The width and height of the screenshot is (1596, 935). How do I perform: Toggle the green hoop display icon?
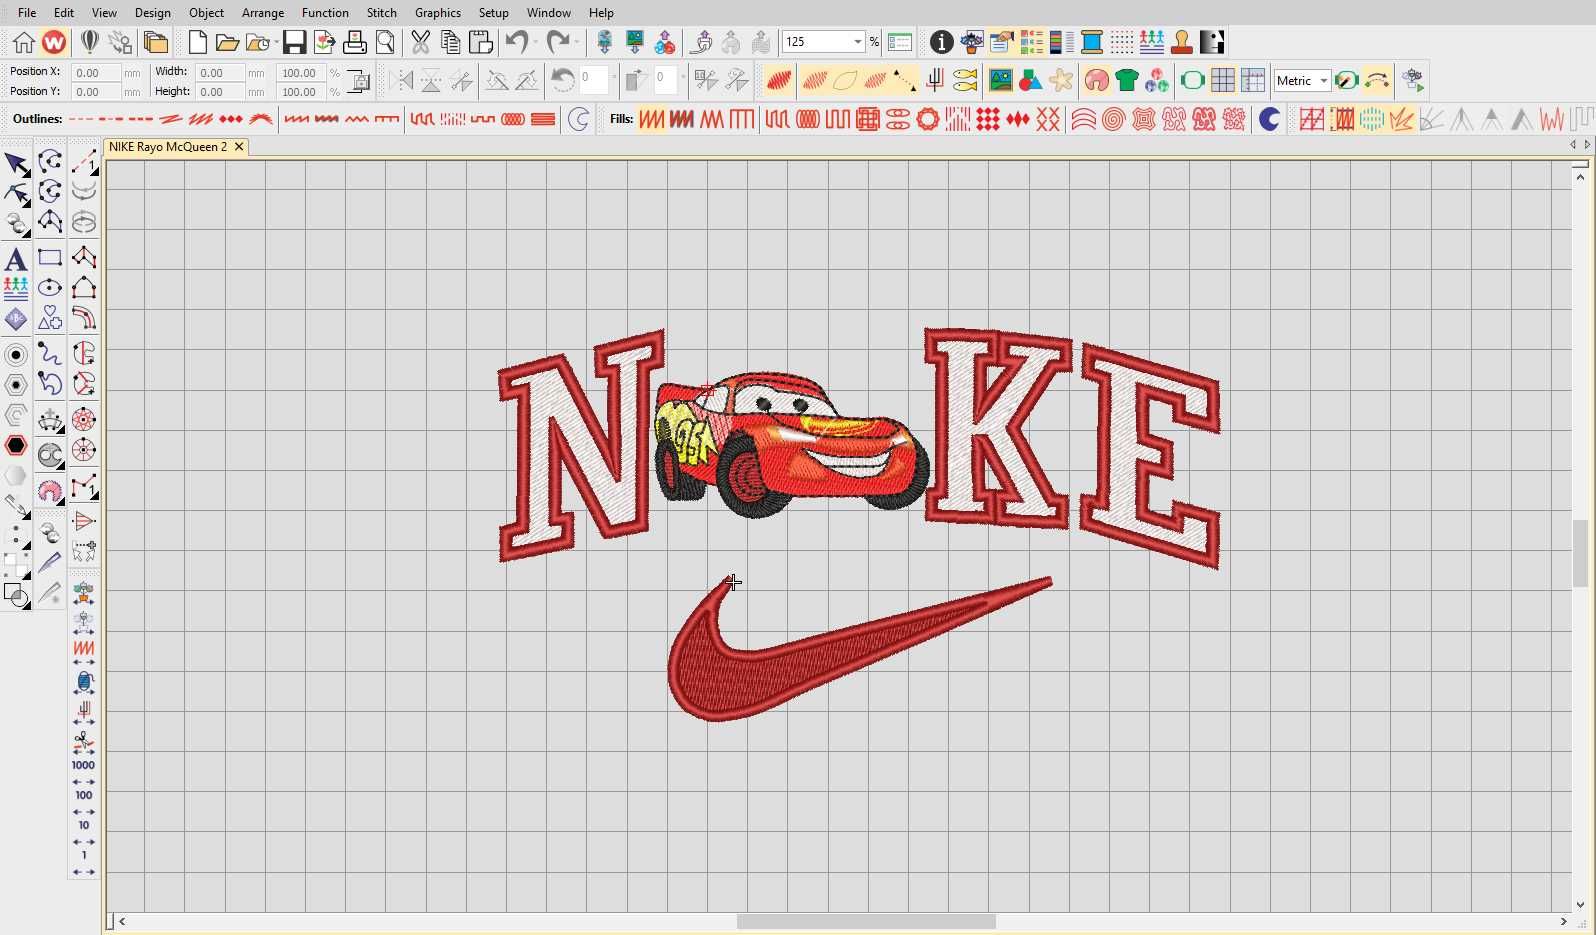click(1192, 80)
